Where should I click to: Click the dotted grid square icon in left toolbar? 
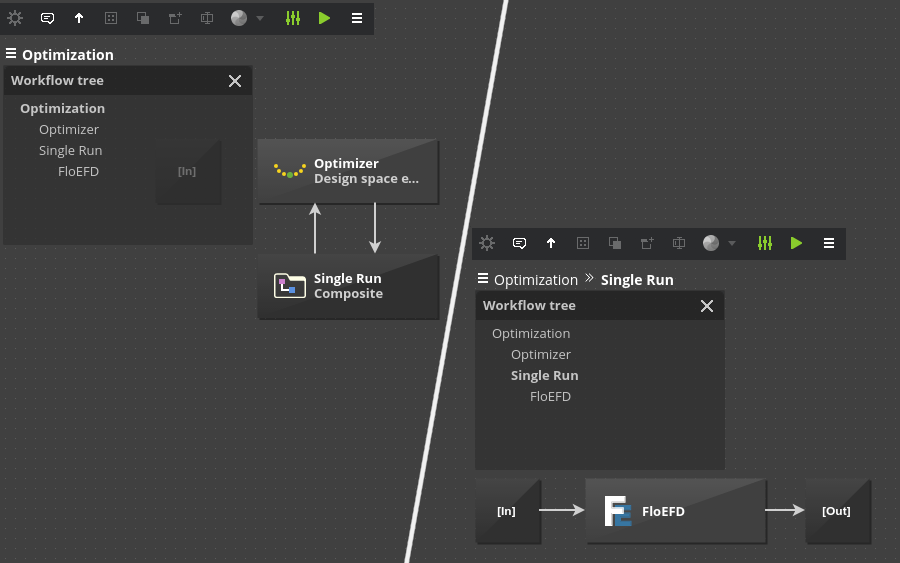[x=111, y=18]
